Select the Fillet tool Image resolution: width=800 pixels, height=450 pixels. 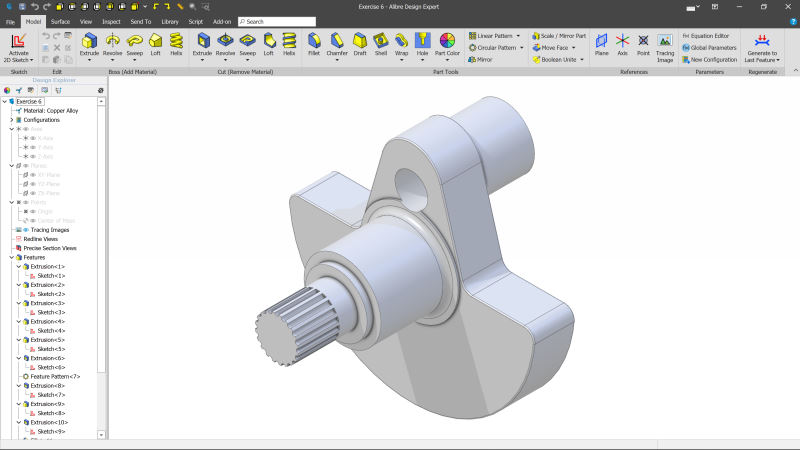[x=314, y=45]
